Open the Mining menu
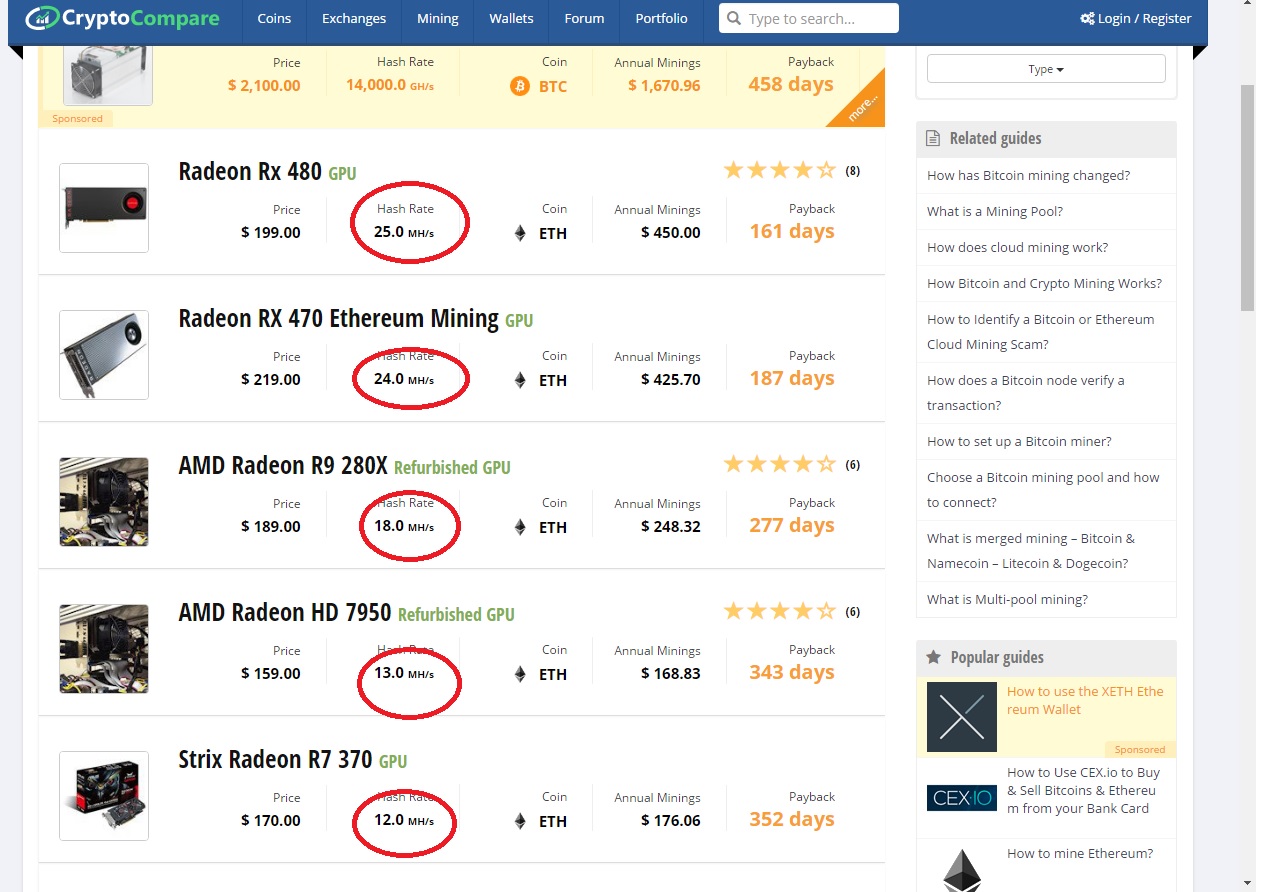1280x892 pixels. click(438, 18)
